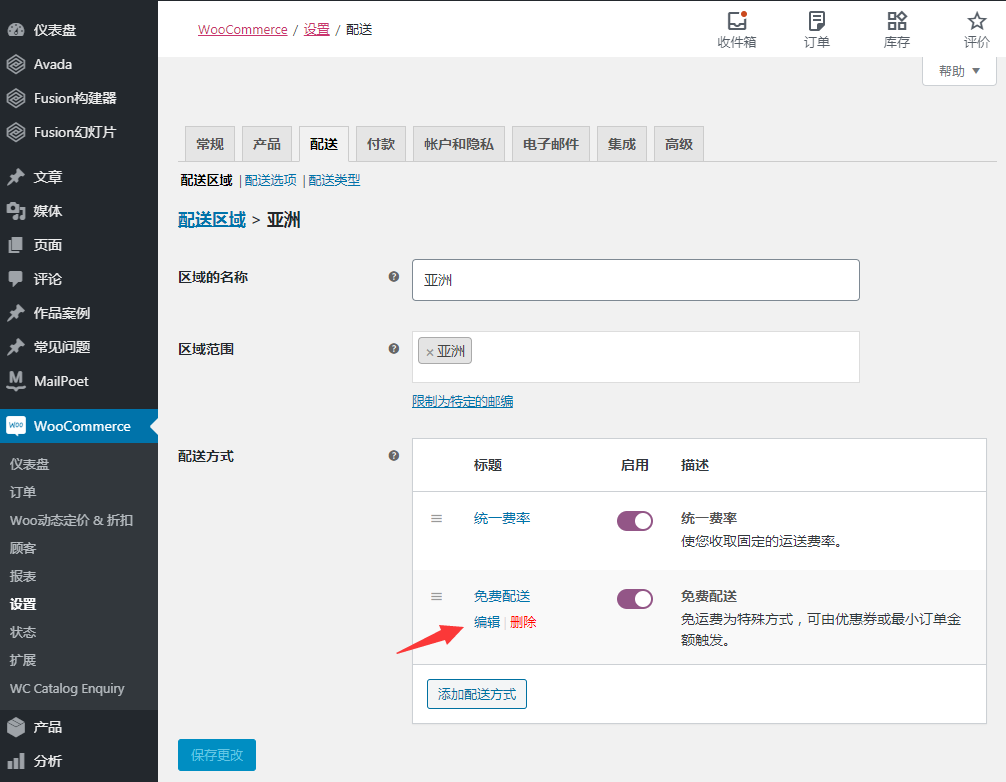Image resolution: width=1006 pixels, height=782 pixels.
Task: Open the 库存 stock icon
Action: point(897,21)
